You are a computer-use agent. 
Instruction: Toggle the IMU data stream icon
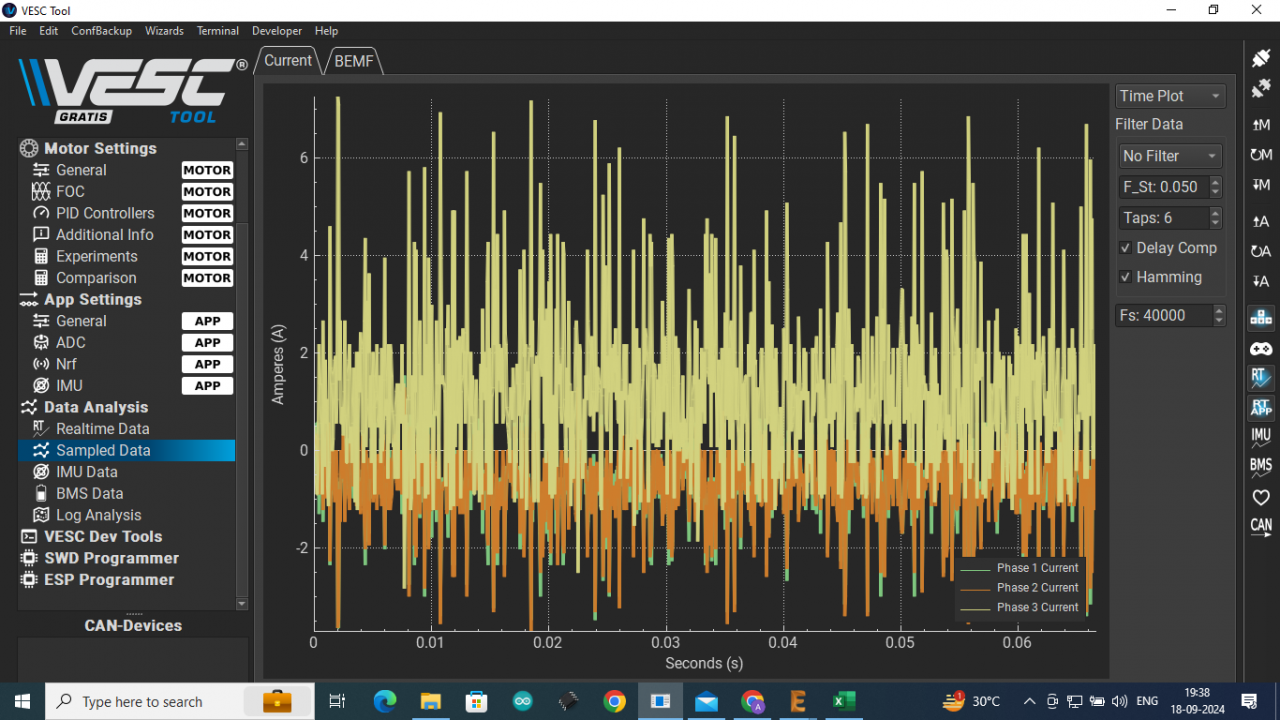(1261, 436)
